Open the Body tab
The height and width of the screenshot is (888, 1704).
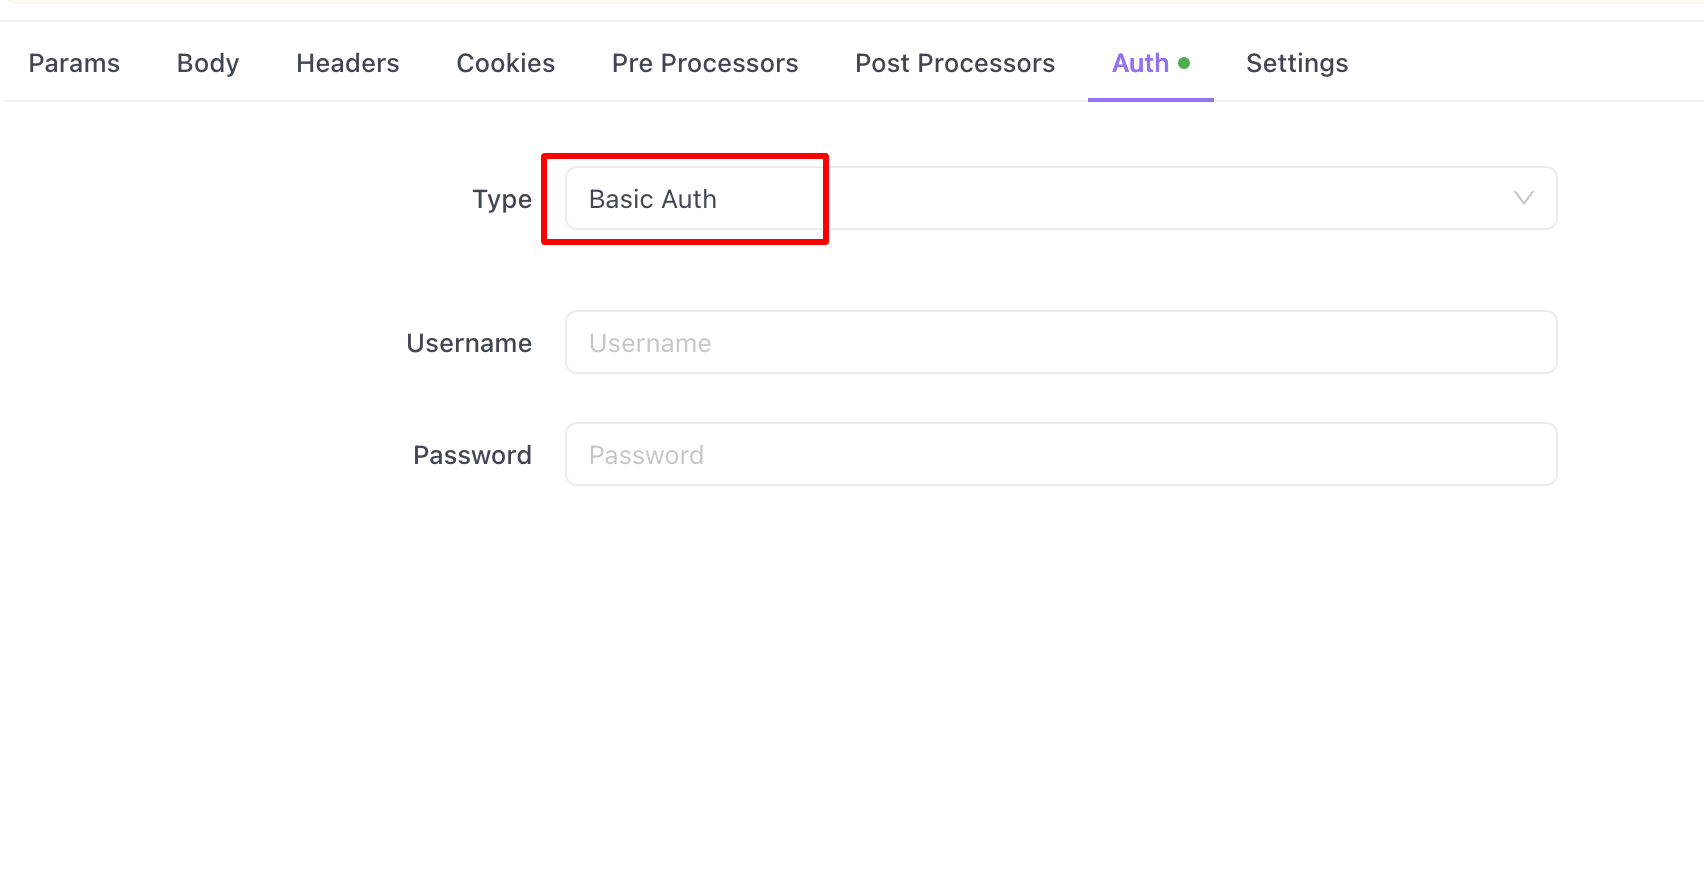tap(207, 62)
